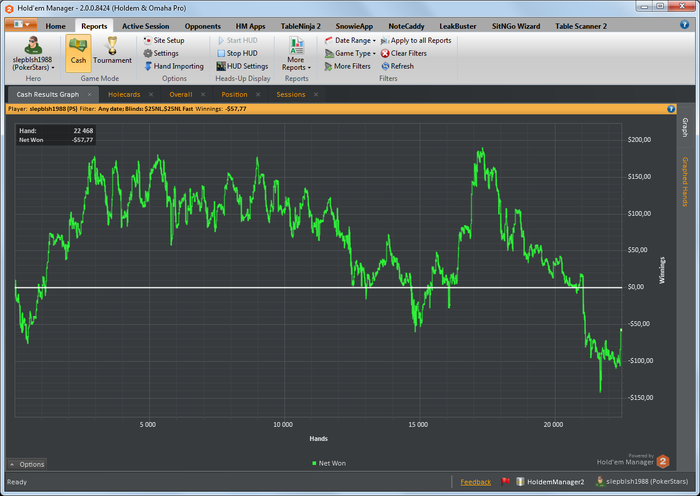
Task: Stop the HUD
Action: coord(240,53)
